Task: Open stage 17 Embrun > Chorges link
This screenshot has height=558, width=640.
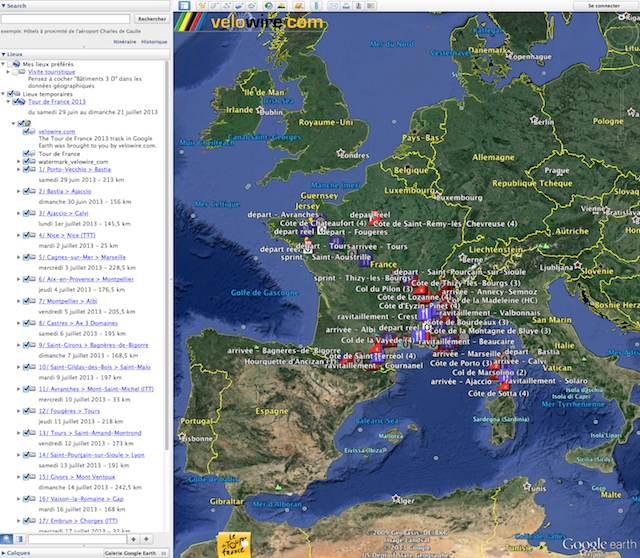Action: (x=78, y=521)
